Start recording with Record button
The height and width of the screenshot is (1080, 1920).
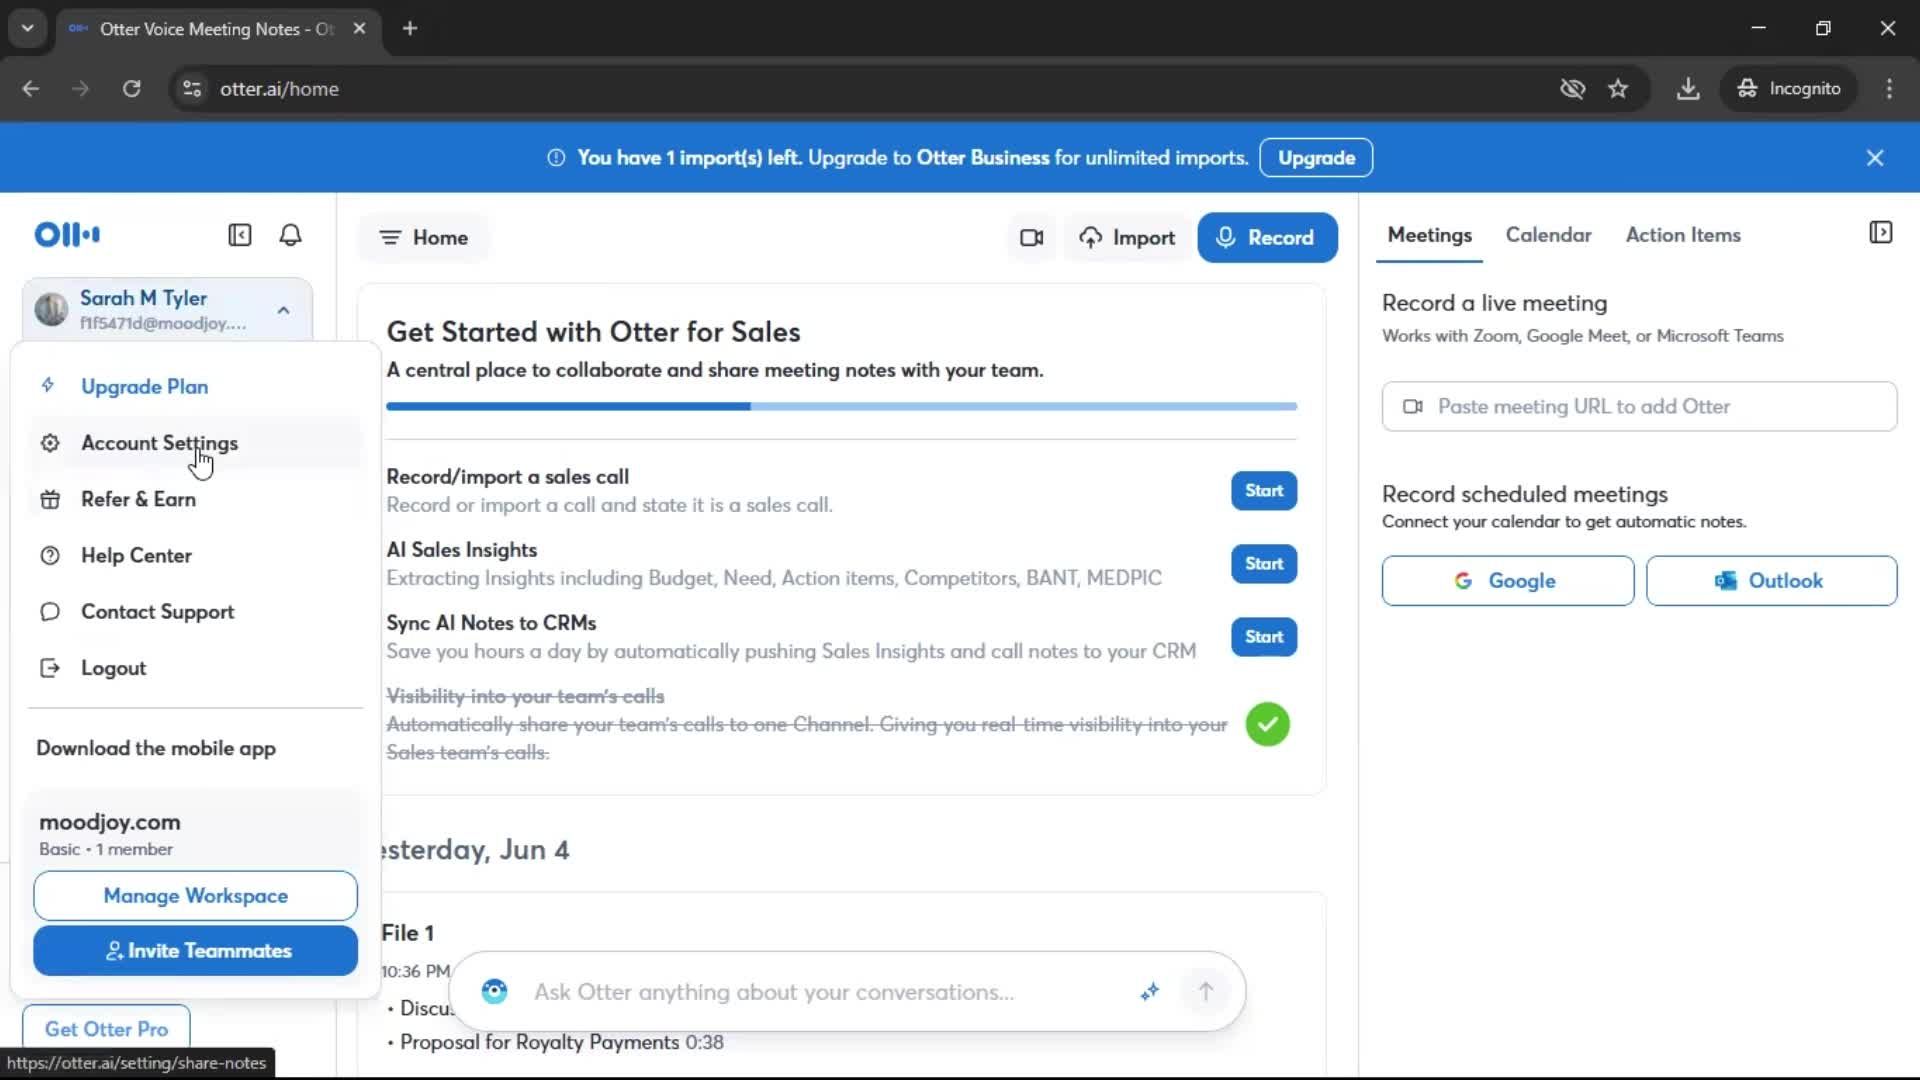(1267, 238)
